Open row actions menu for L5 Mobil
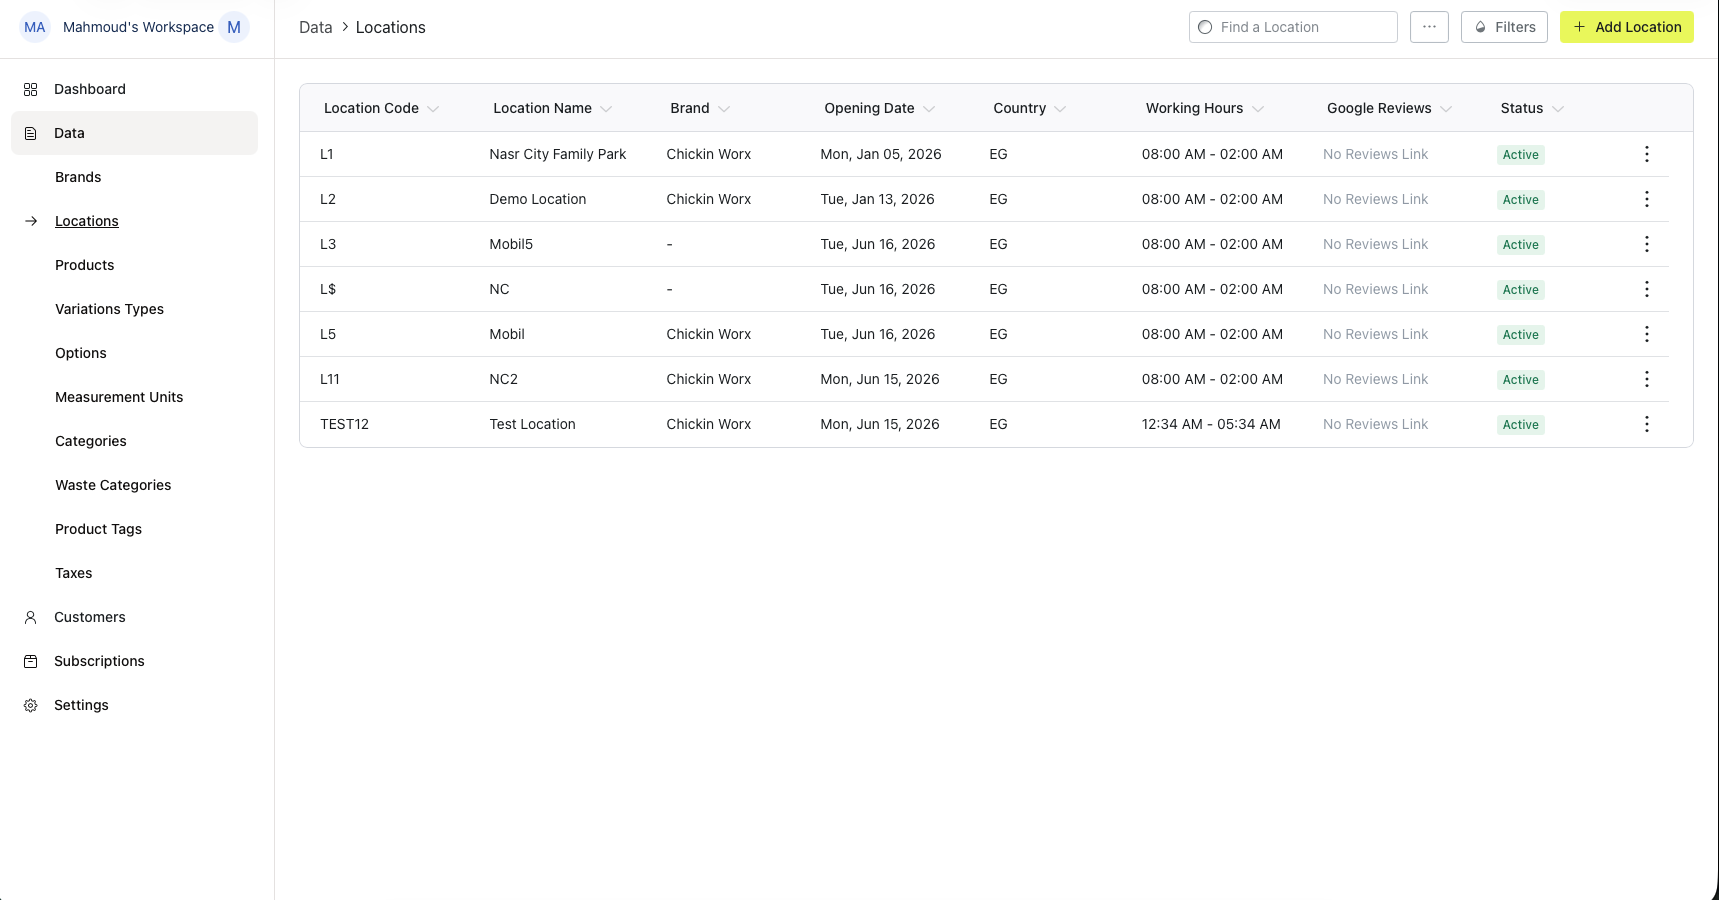1719x900 pixels. tap(1646, 334)
